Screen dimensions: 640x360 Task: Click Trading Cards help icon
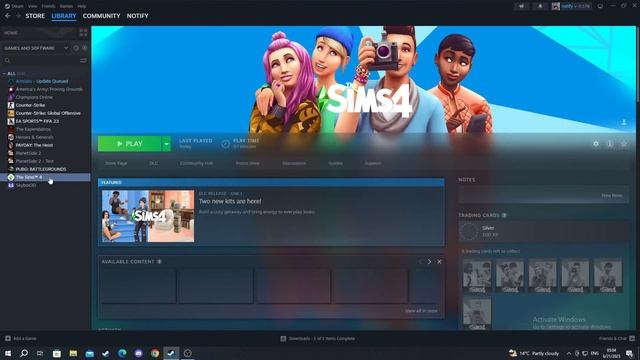(x=504, y=215)
